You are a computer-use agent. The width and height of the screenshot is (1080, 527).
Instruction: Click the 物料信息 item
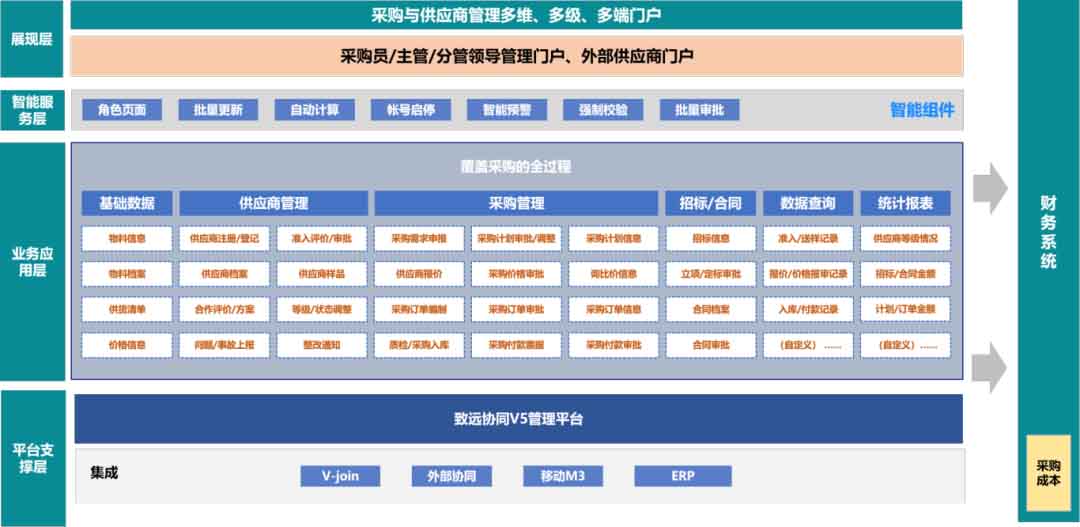[127, 239]
